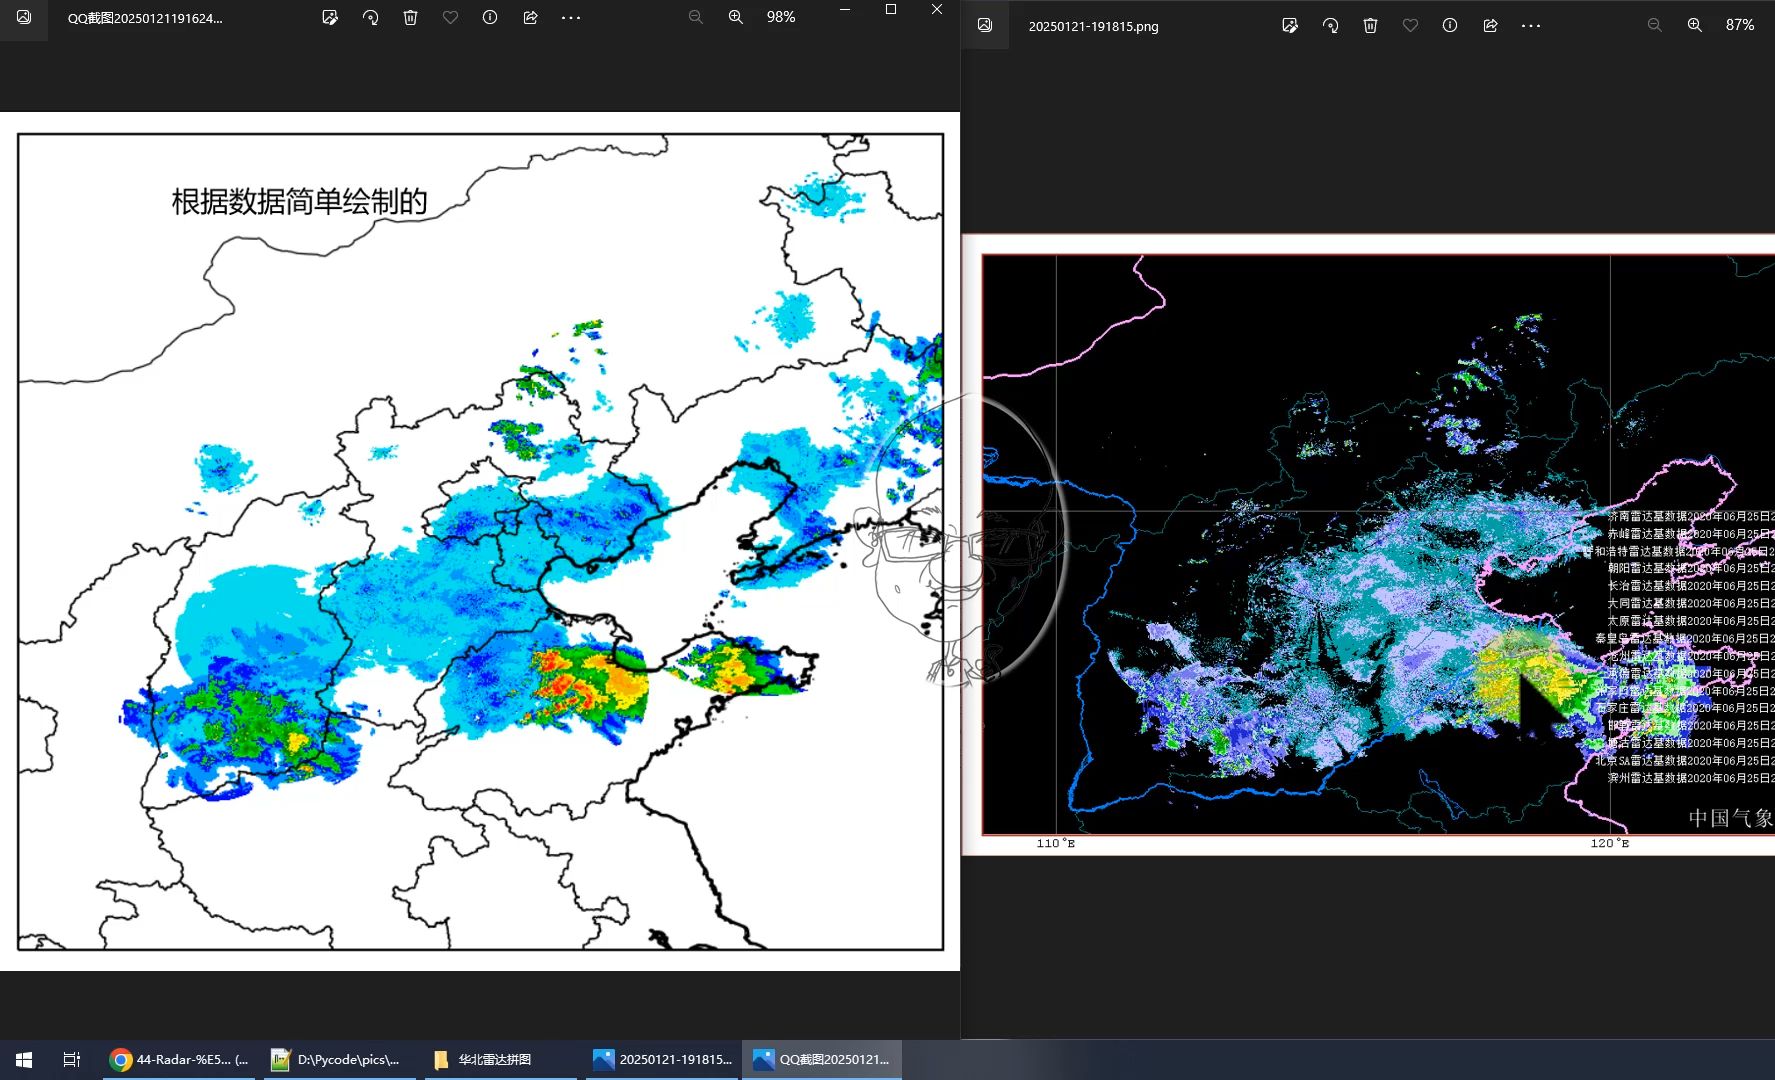The width and height of the screenshot is (1775, 1080).
Task: Show file info in left Photos window
Action: 490,17
